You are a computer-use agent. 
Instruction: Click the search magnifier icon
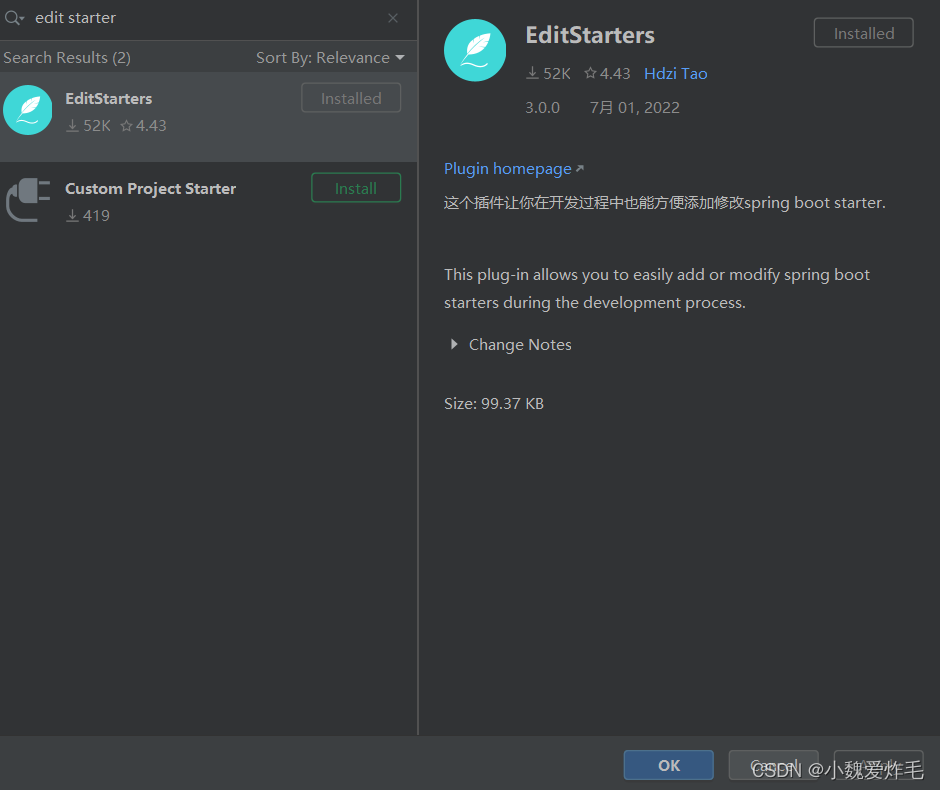[x=13, y=18]
